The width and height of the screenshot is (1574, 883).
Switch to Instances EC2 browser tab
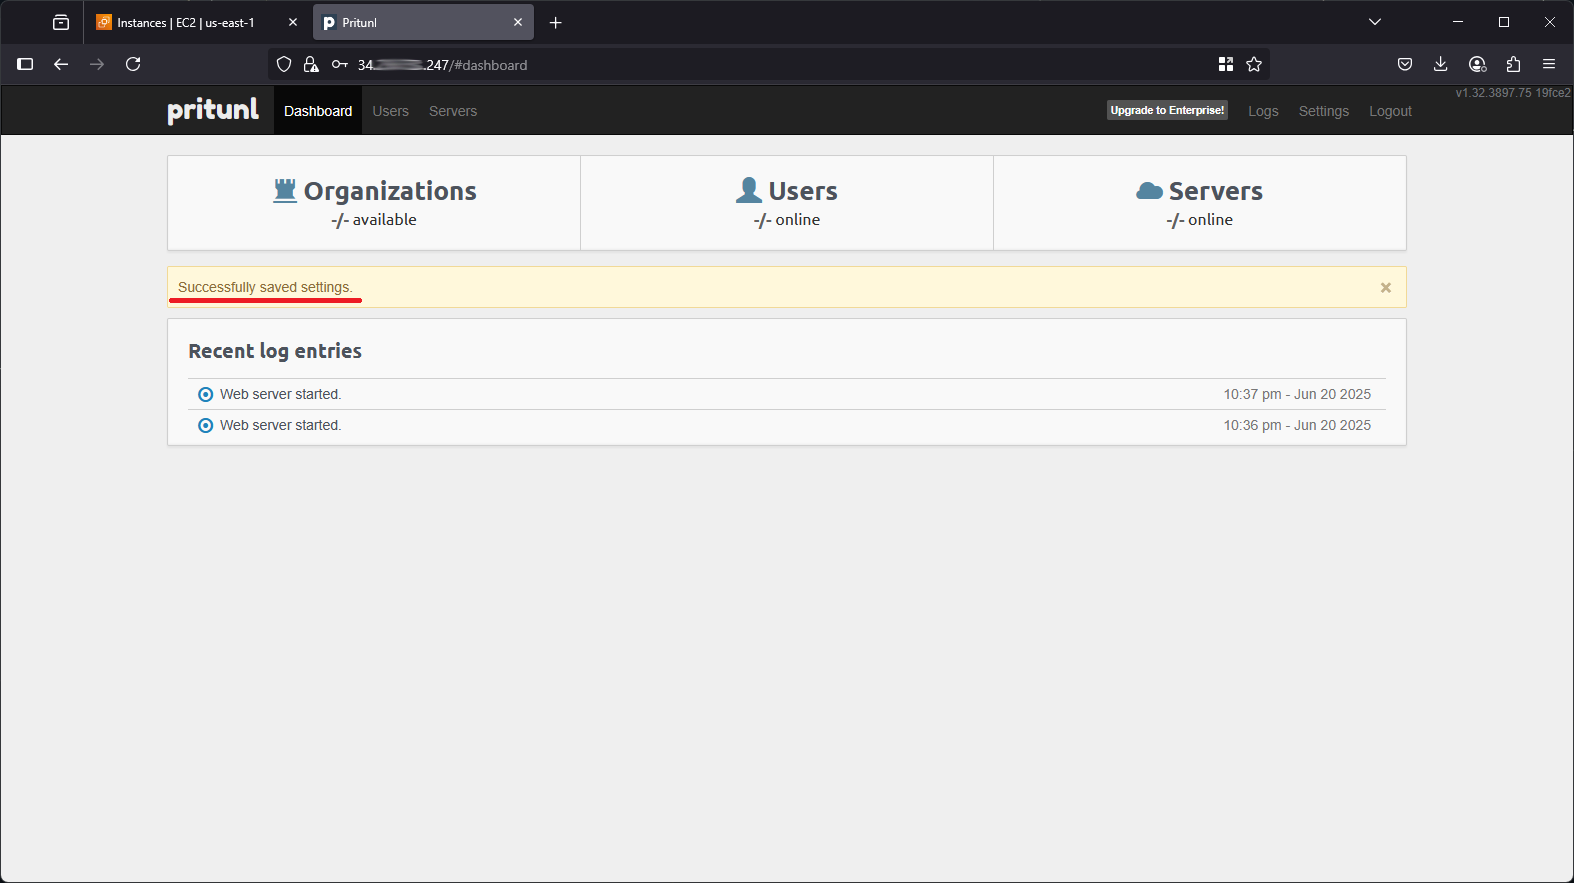point(186,22)
